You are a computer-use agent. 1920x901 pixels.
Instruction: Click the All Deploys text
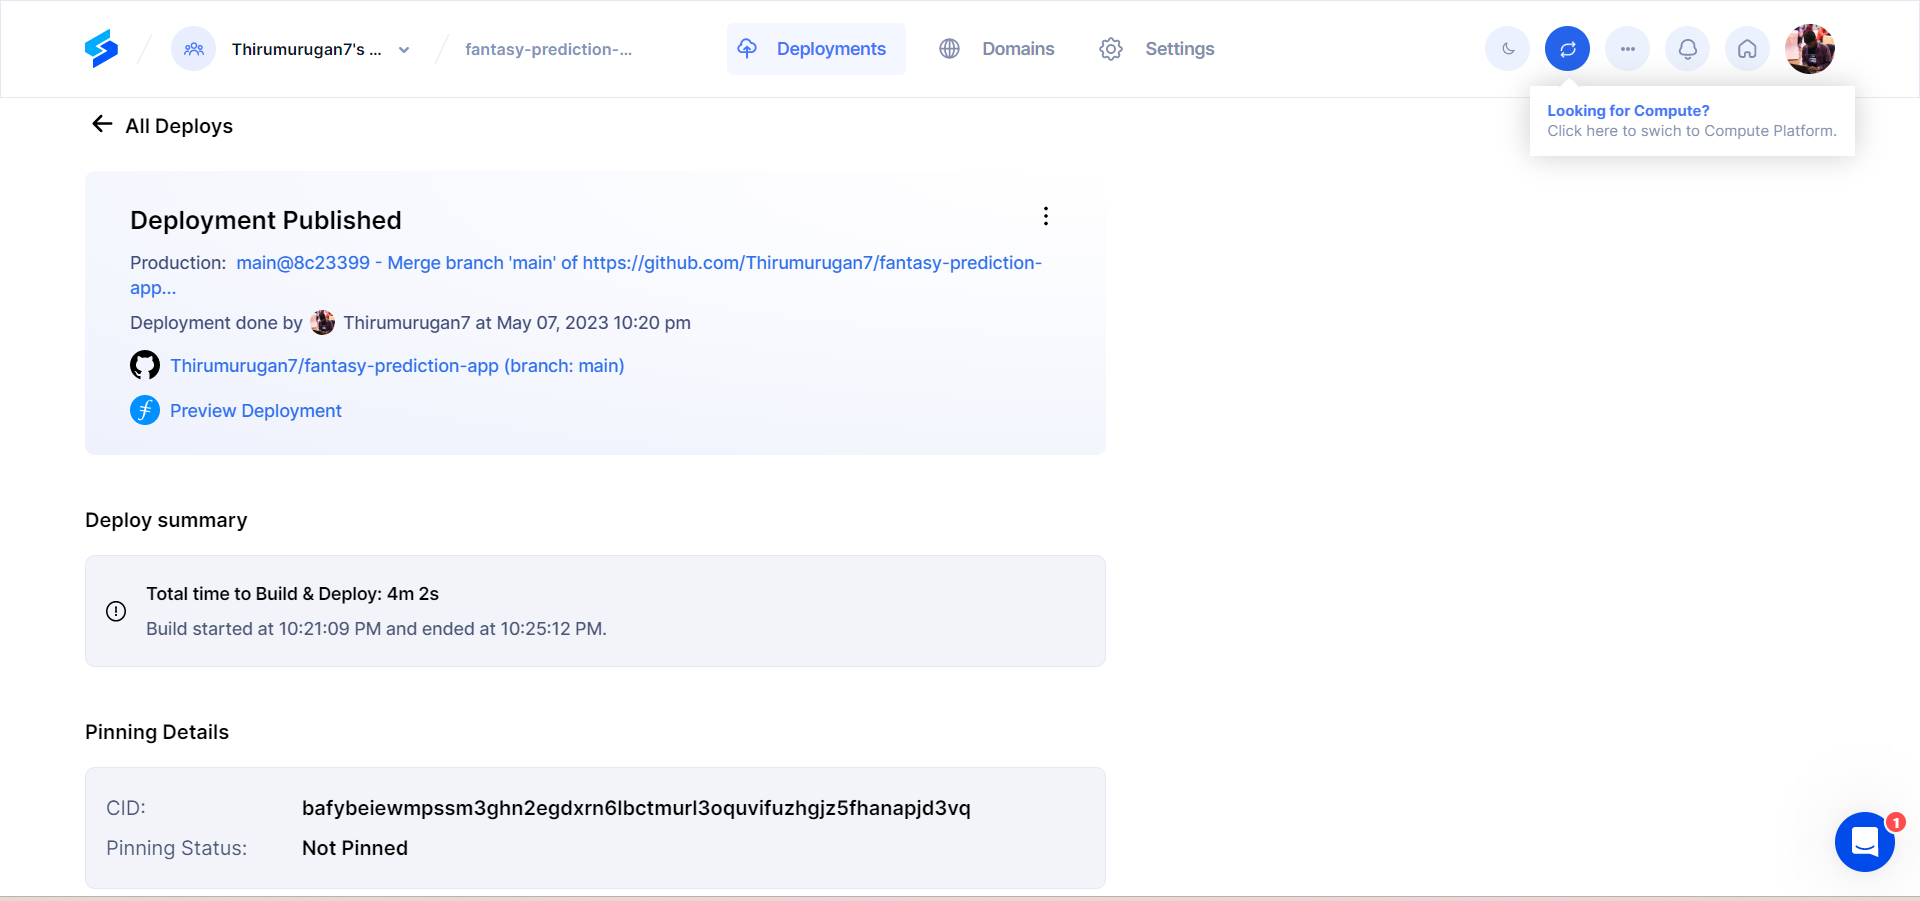tap(179, 126)
